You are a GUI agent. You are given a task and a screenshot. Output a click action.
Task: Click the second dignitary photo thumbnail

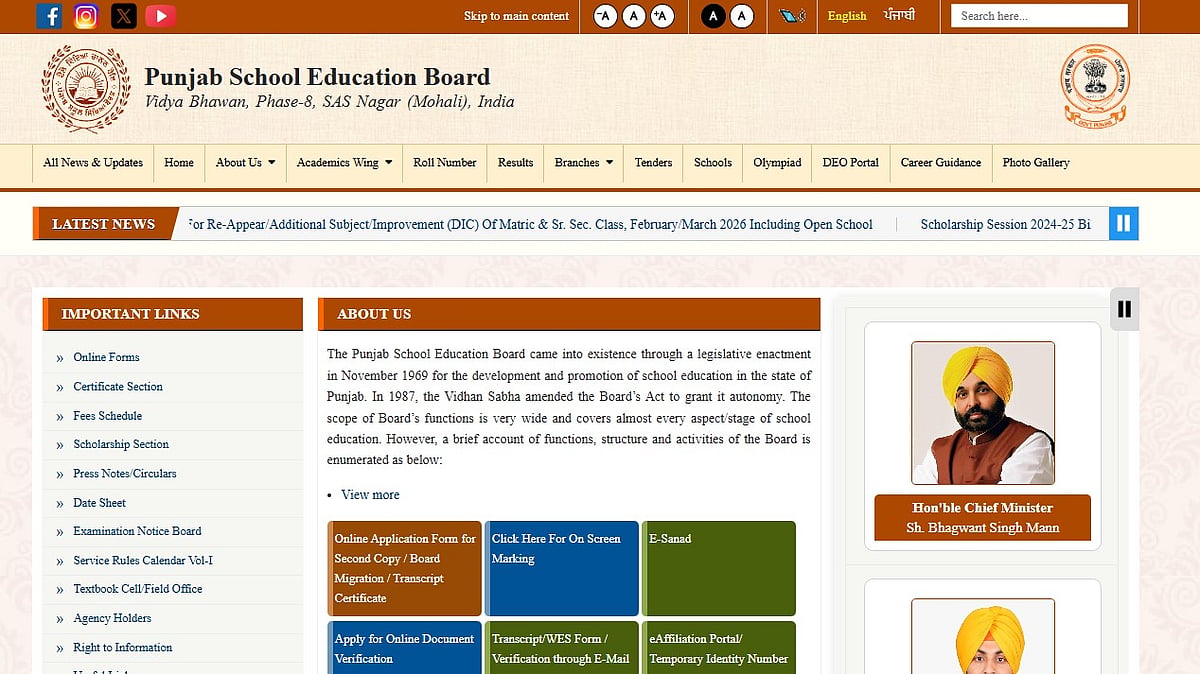tap(983, 636)
